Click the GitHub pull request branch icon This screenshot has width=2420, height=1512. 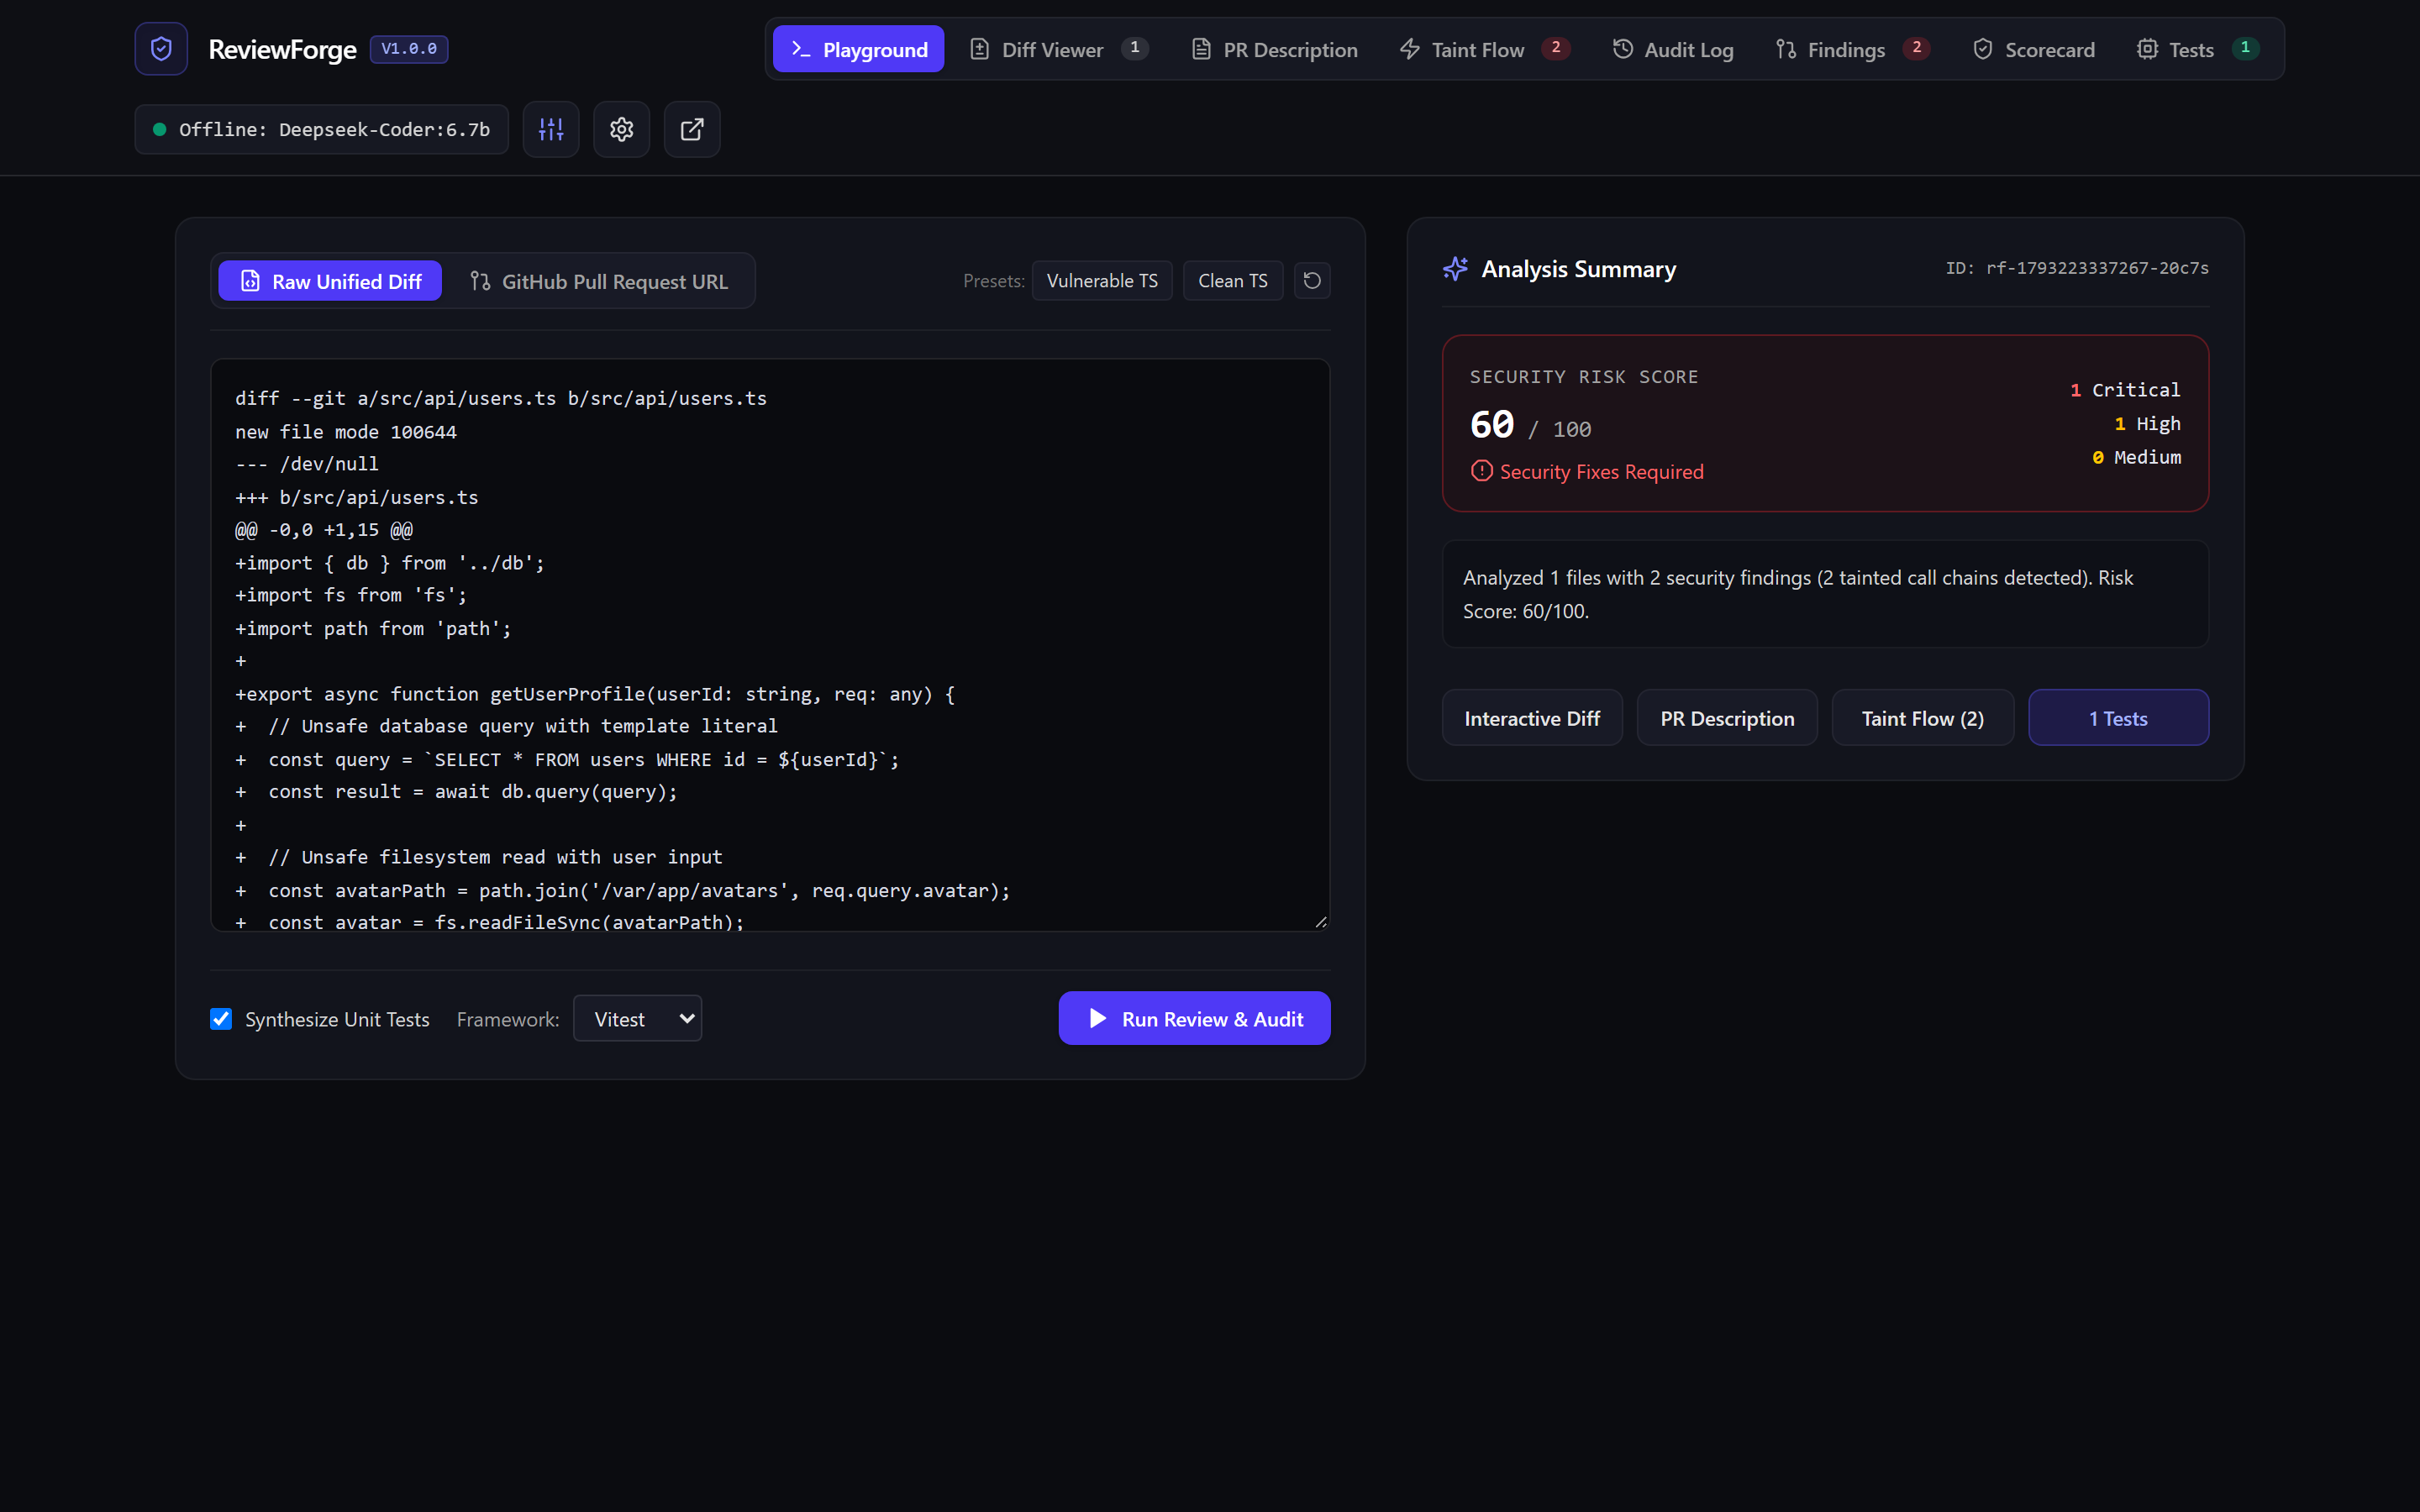coord(480,282)
